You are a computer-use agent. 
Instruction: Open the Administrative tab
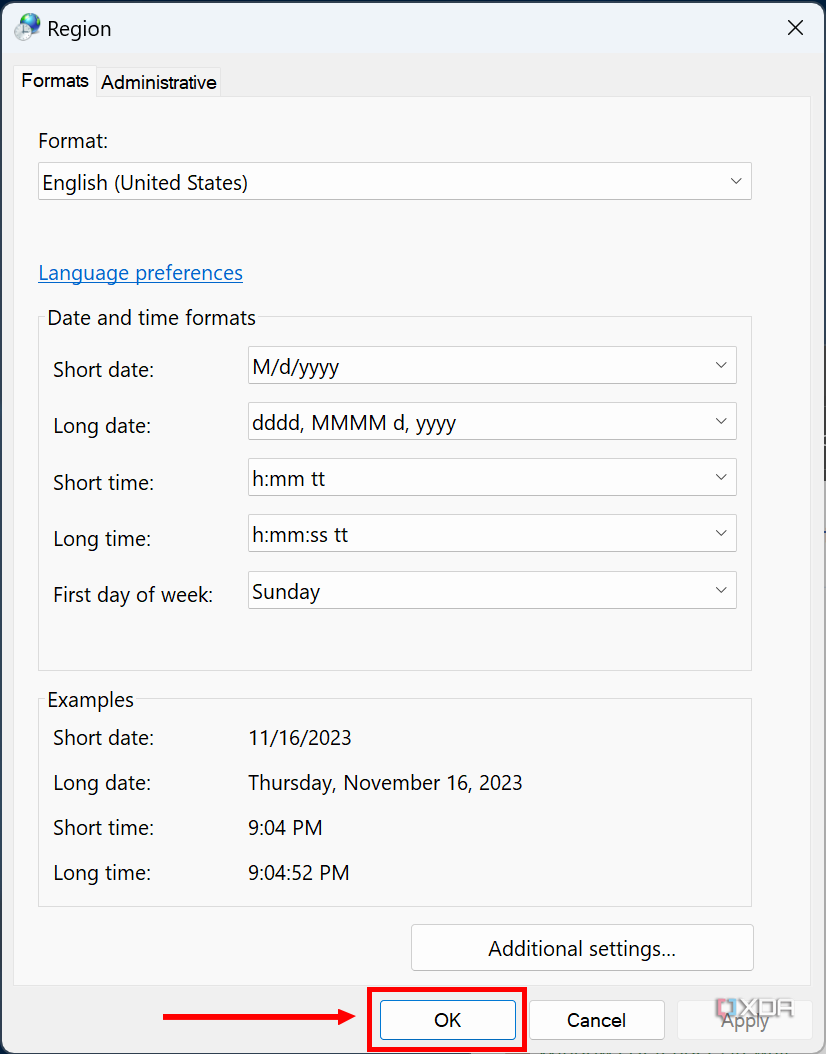click(x=159, y=82)
